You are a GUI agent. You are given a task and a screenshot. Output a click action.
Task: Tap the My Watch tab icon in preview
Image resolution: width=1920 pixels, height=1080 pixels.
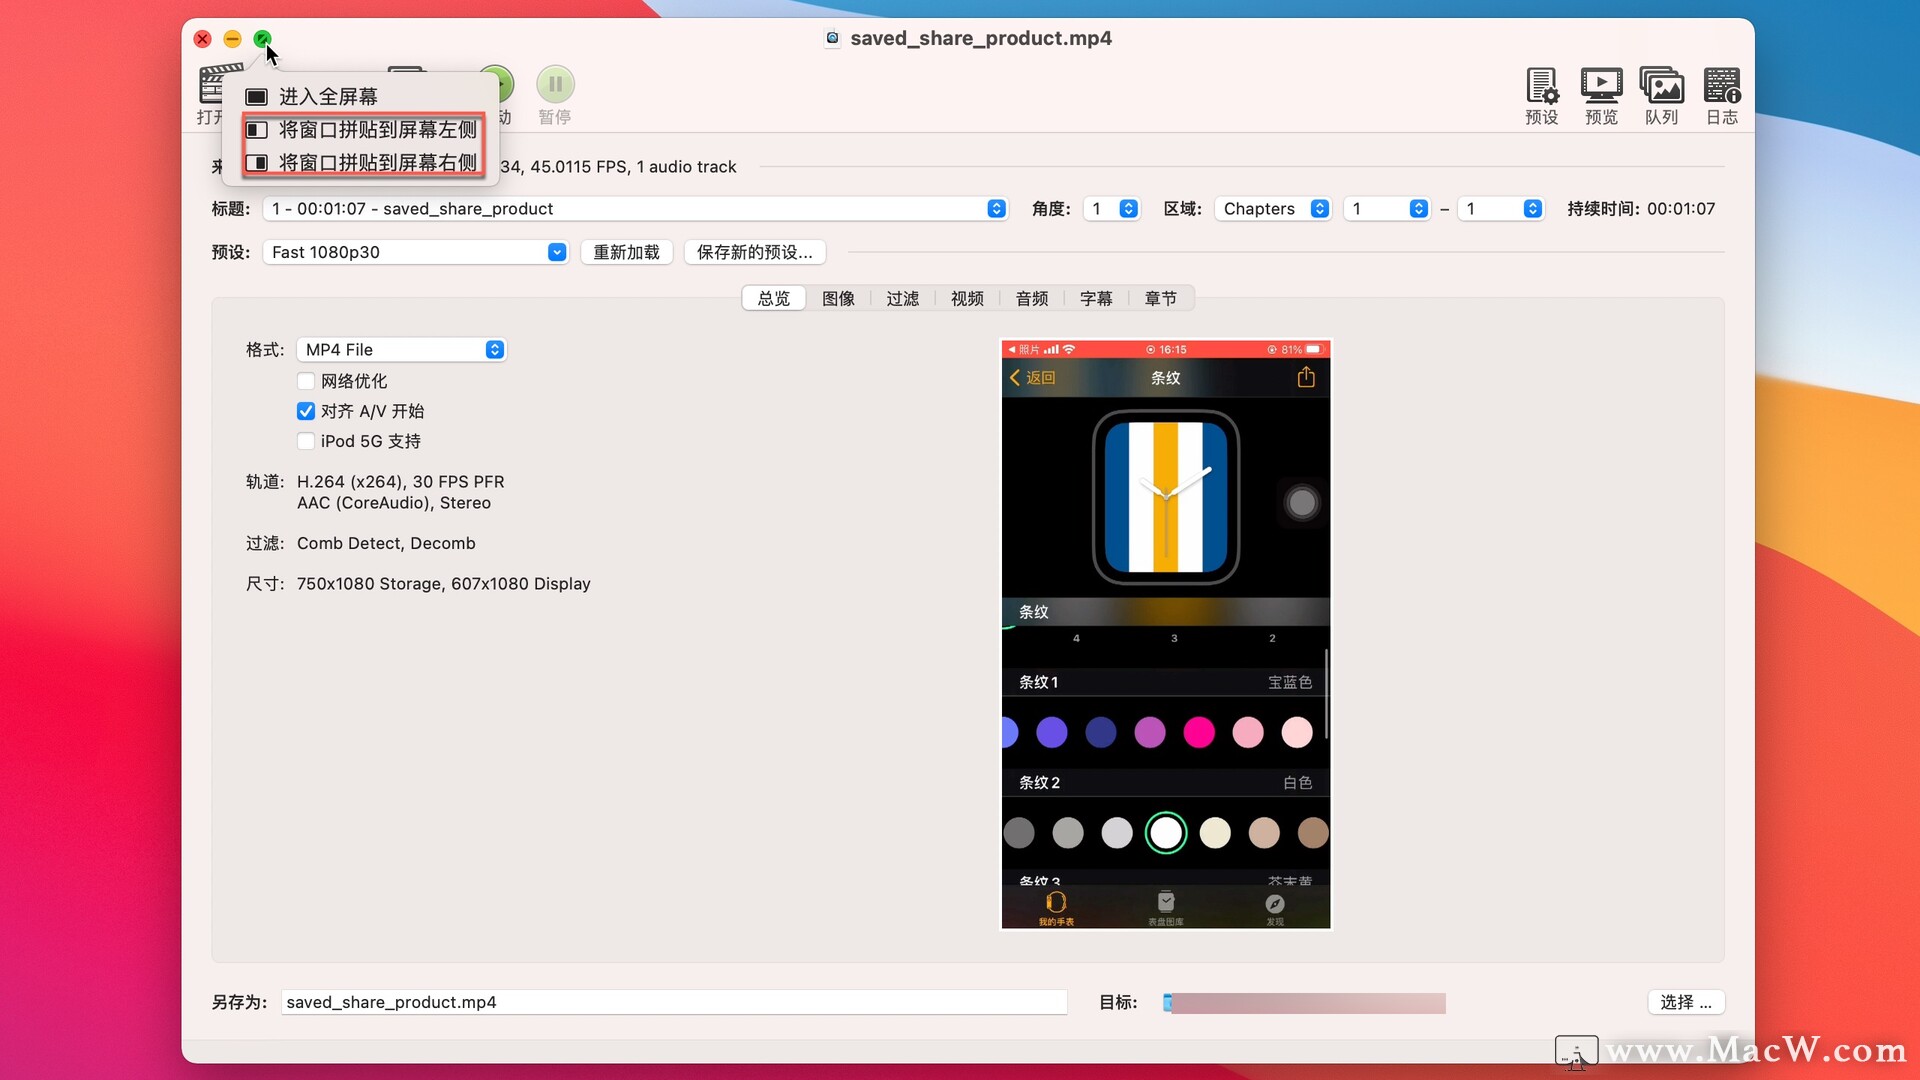[1056, 902]
